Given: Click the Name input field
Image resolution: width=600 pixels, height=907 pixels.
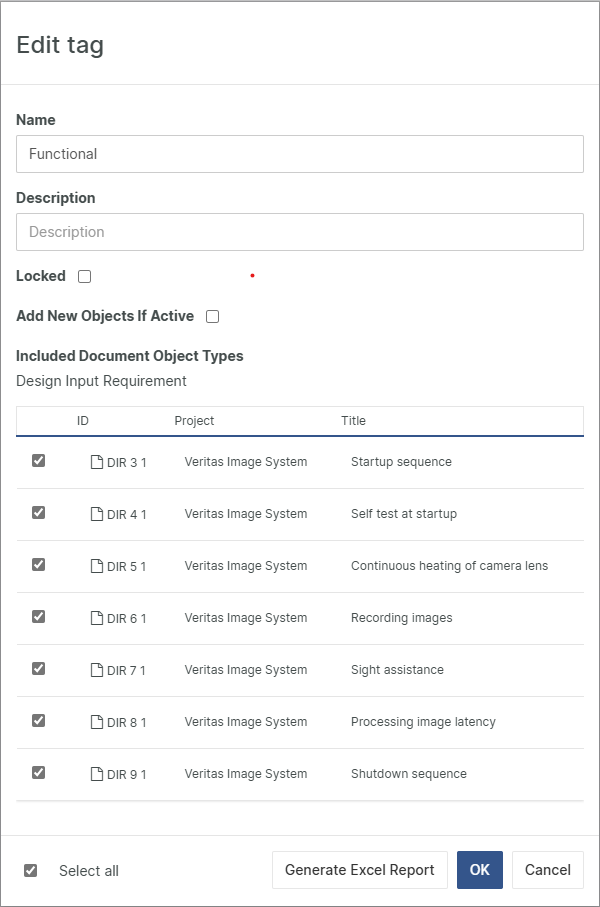Looking at the screenshot, I should (x=300, y=154).
